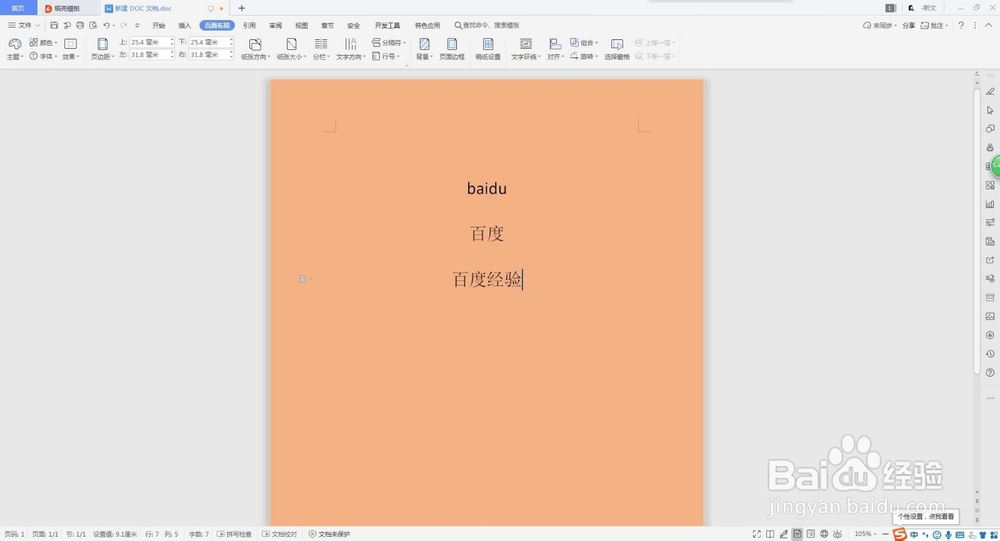Screen dimensions: 1000x541
Task: Click the Print icon in quick access toolbar
Action: pos(80,26)
